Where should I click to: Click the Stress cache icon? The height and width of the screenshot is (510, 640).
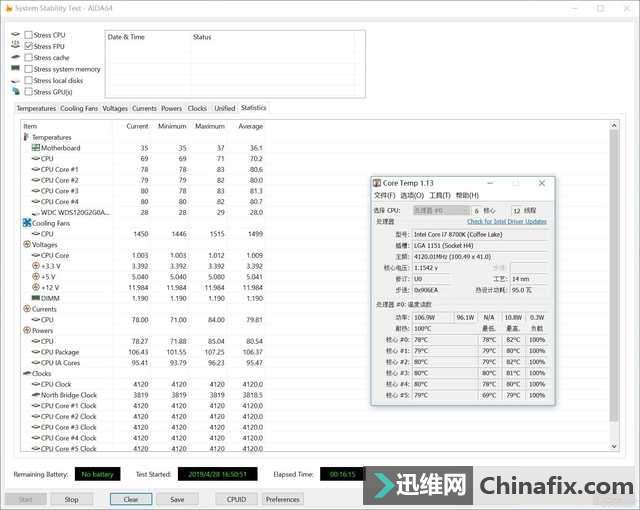click(15, 57)
